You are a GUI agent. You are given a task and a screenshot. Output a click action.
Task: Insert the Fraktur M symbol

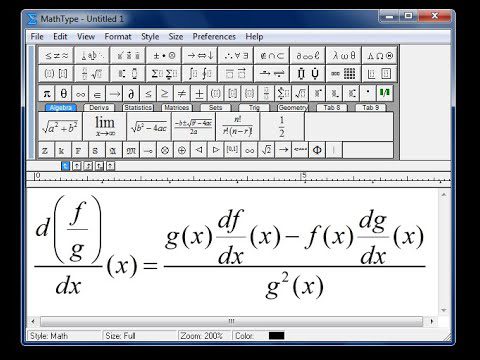(x=131, y=150)
